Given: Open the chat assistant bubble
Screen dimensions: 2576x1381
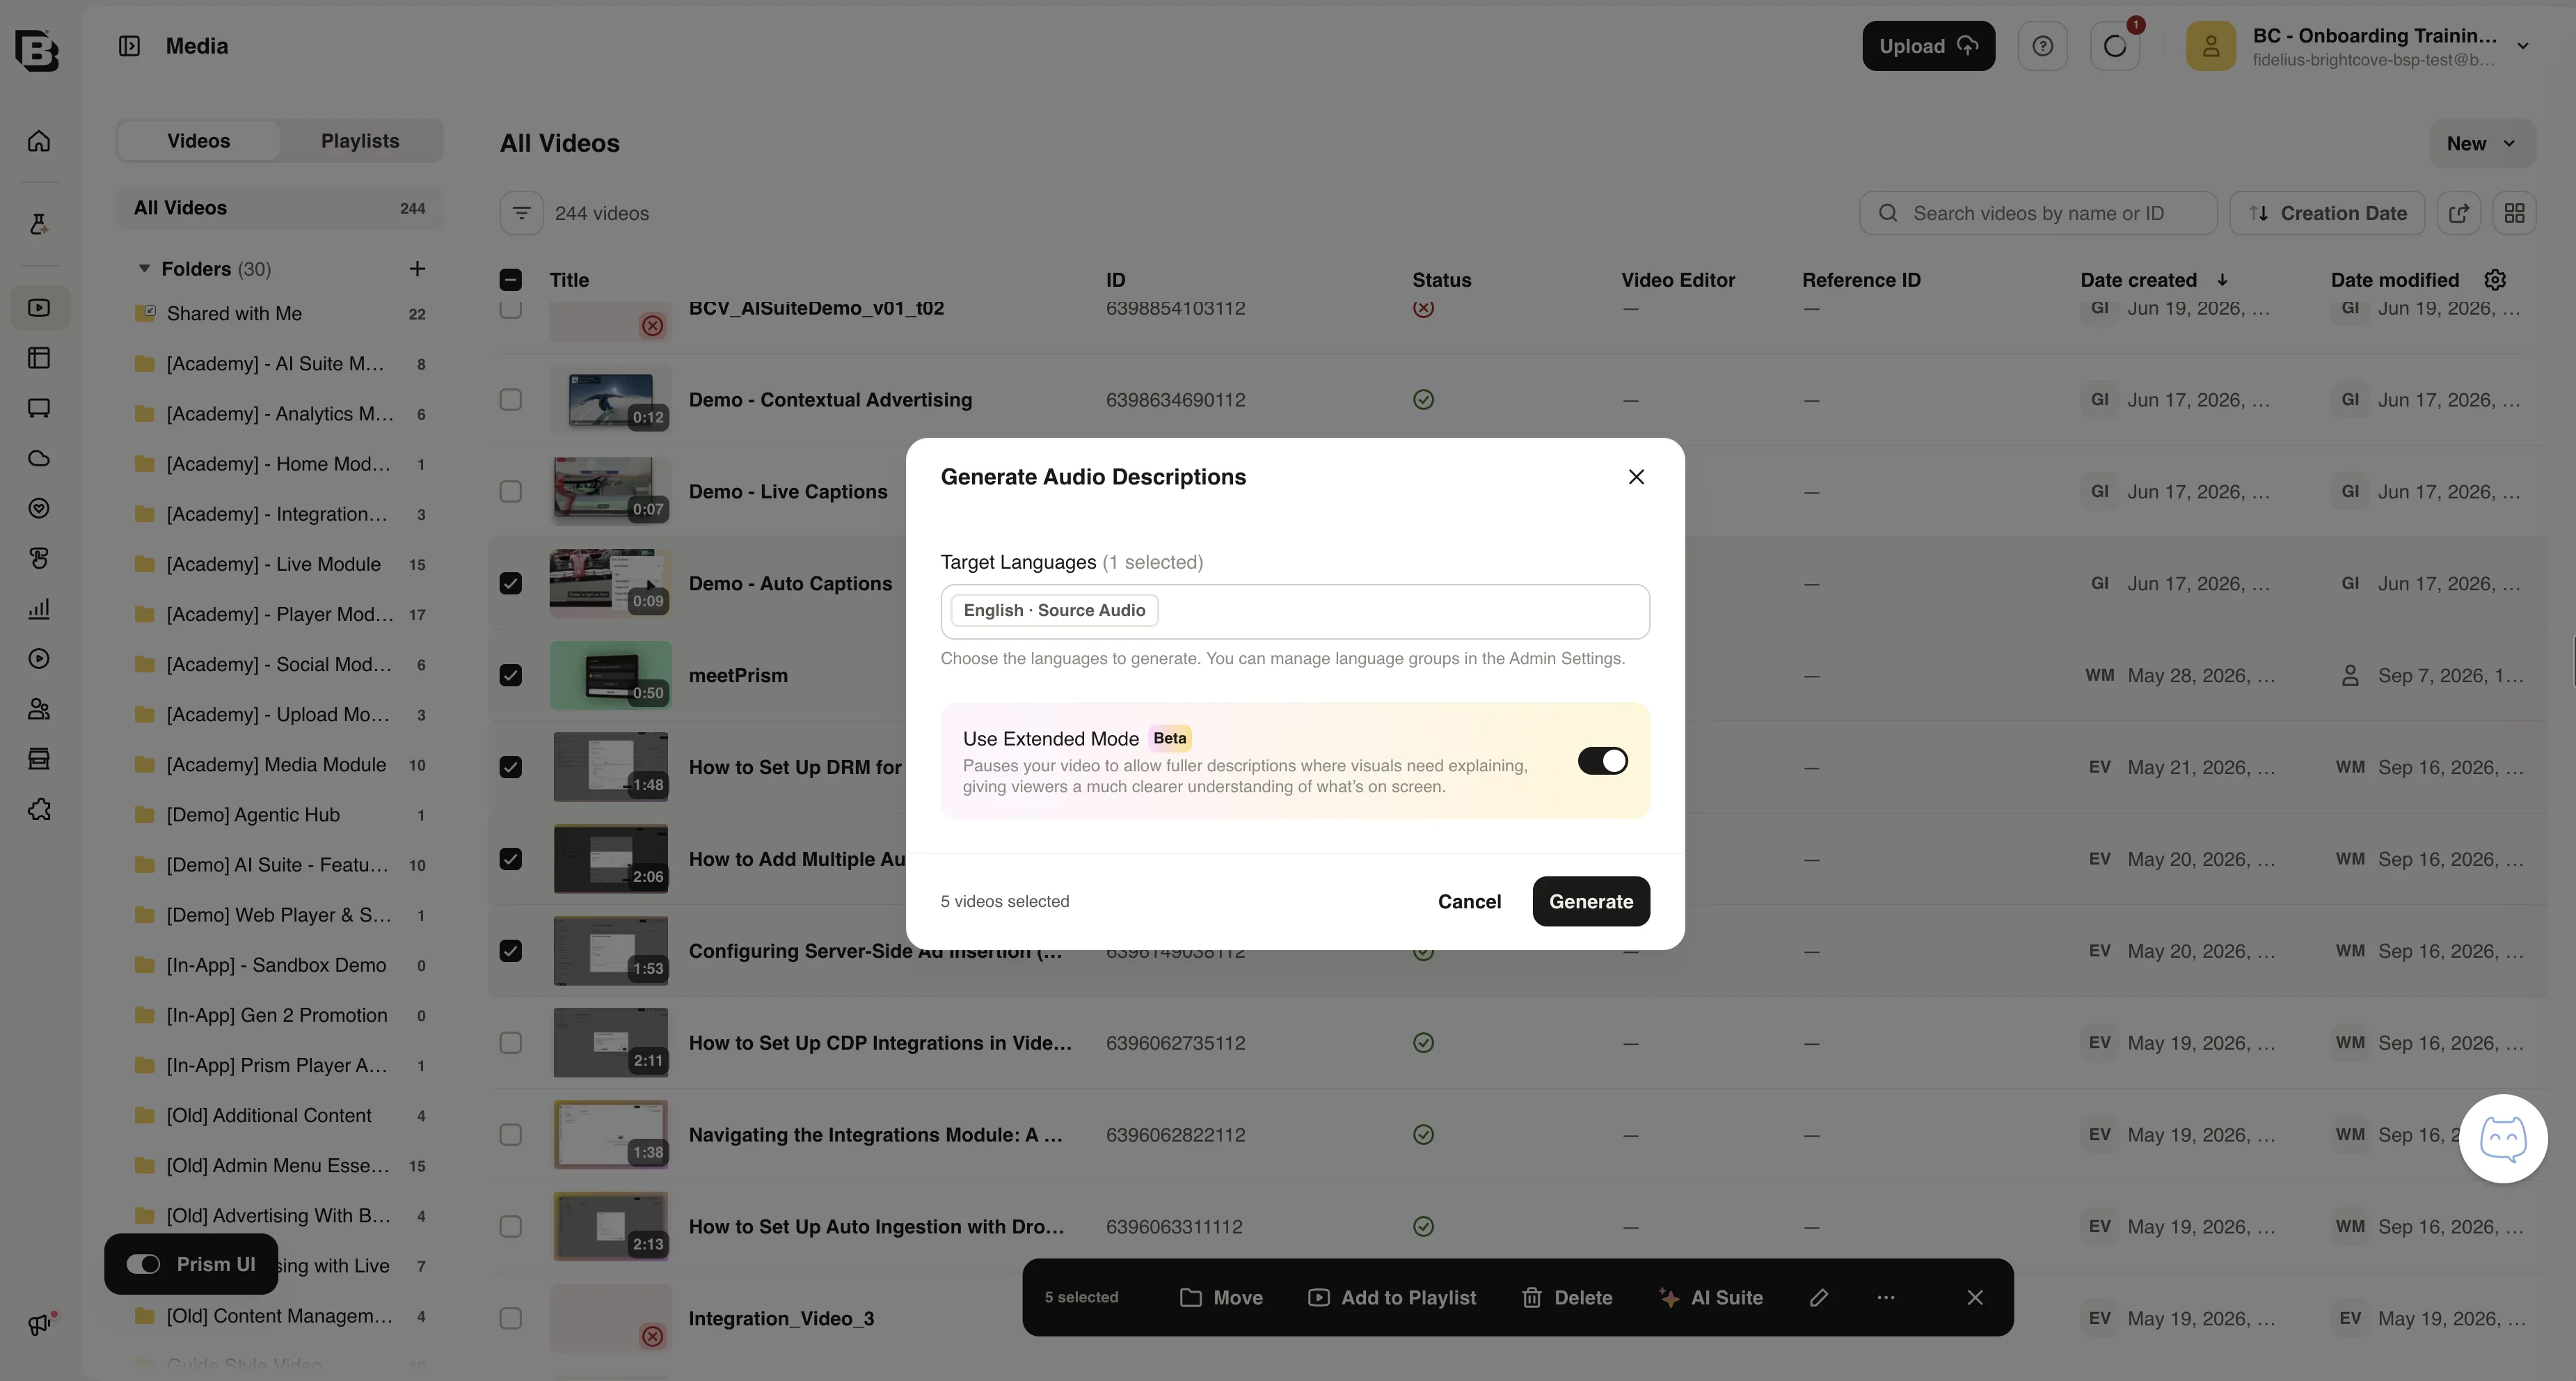Looking at the screenshot, I should (x=2503, y=1138).
